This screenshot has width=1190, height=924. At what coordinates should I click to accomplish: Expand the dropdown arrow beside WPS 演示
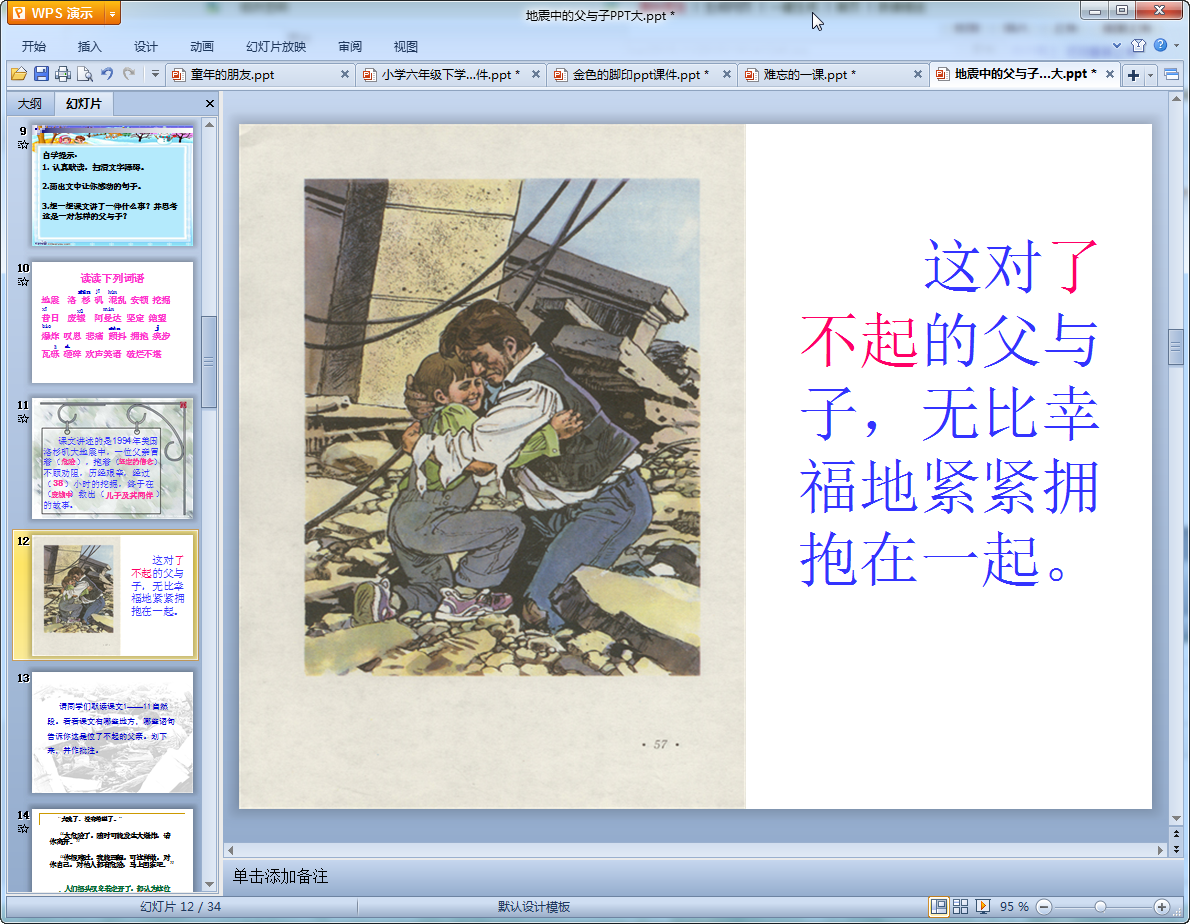(112, 14)
